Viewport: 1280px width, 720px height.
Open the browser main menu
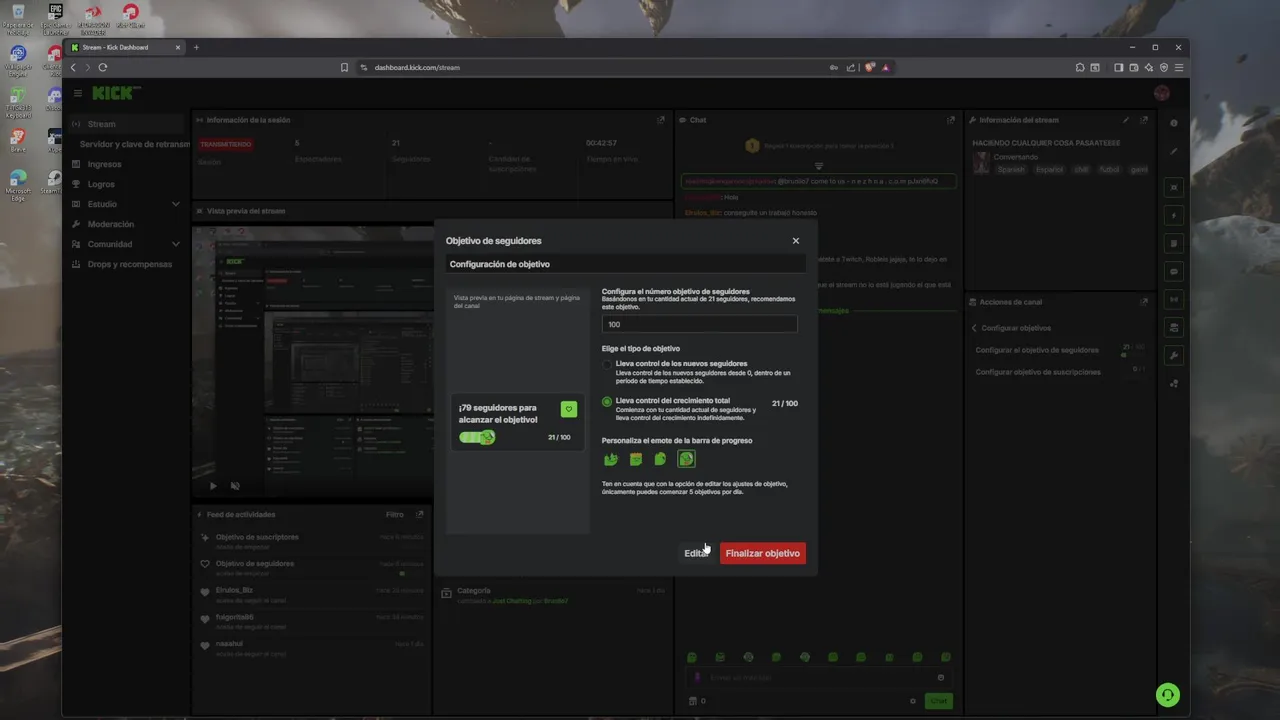coord(1180,67)
